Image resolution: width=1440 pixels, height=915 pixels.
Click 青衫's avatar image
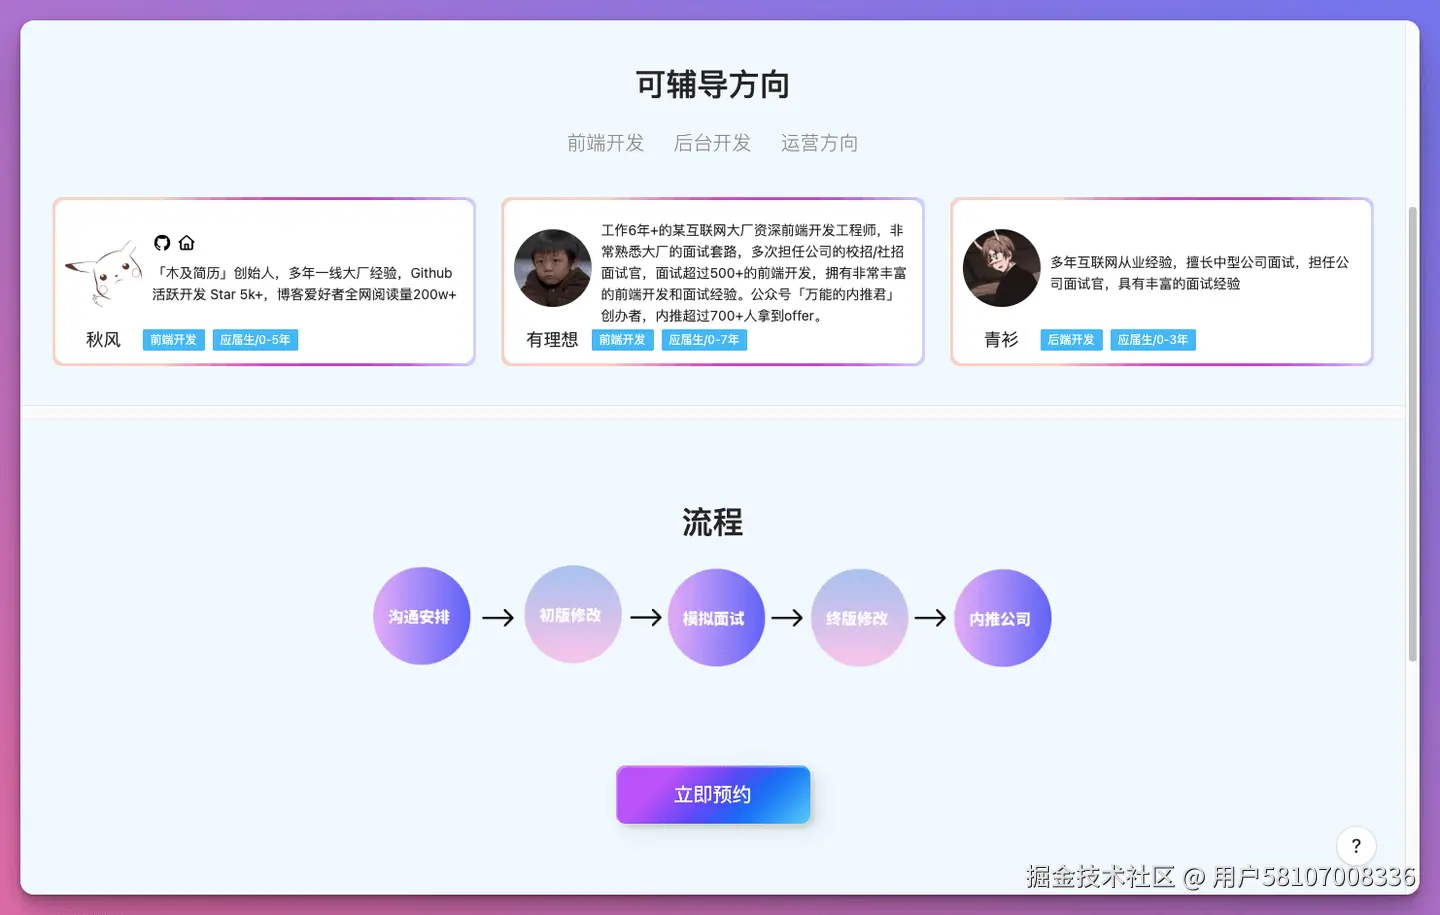[x=1001, y=267]
